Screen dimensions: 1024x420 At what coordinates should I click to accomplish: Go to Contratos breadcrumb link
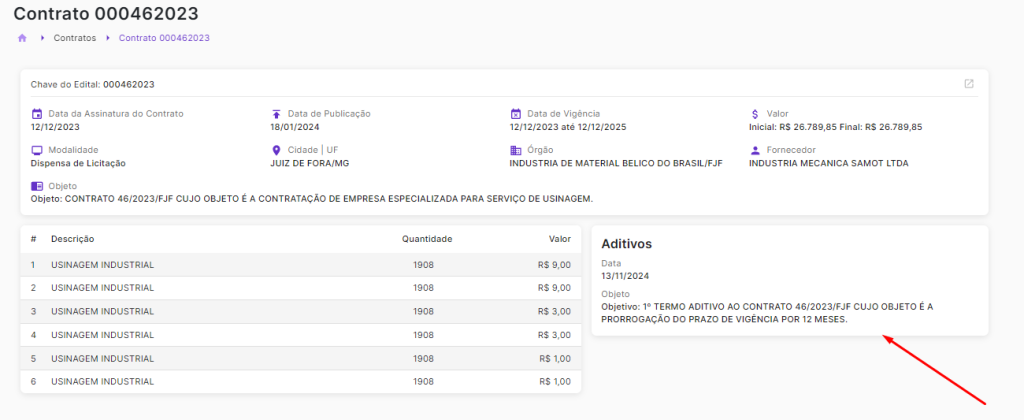click(x=75, y=38)
